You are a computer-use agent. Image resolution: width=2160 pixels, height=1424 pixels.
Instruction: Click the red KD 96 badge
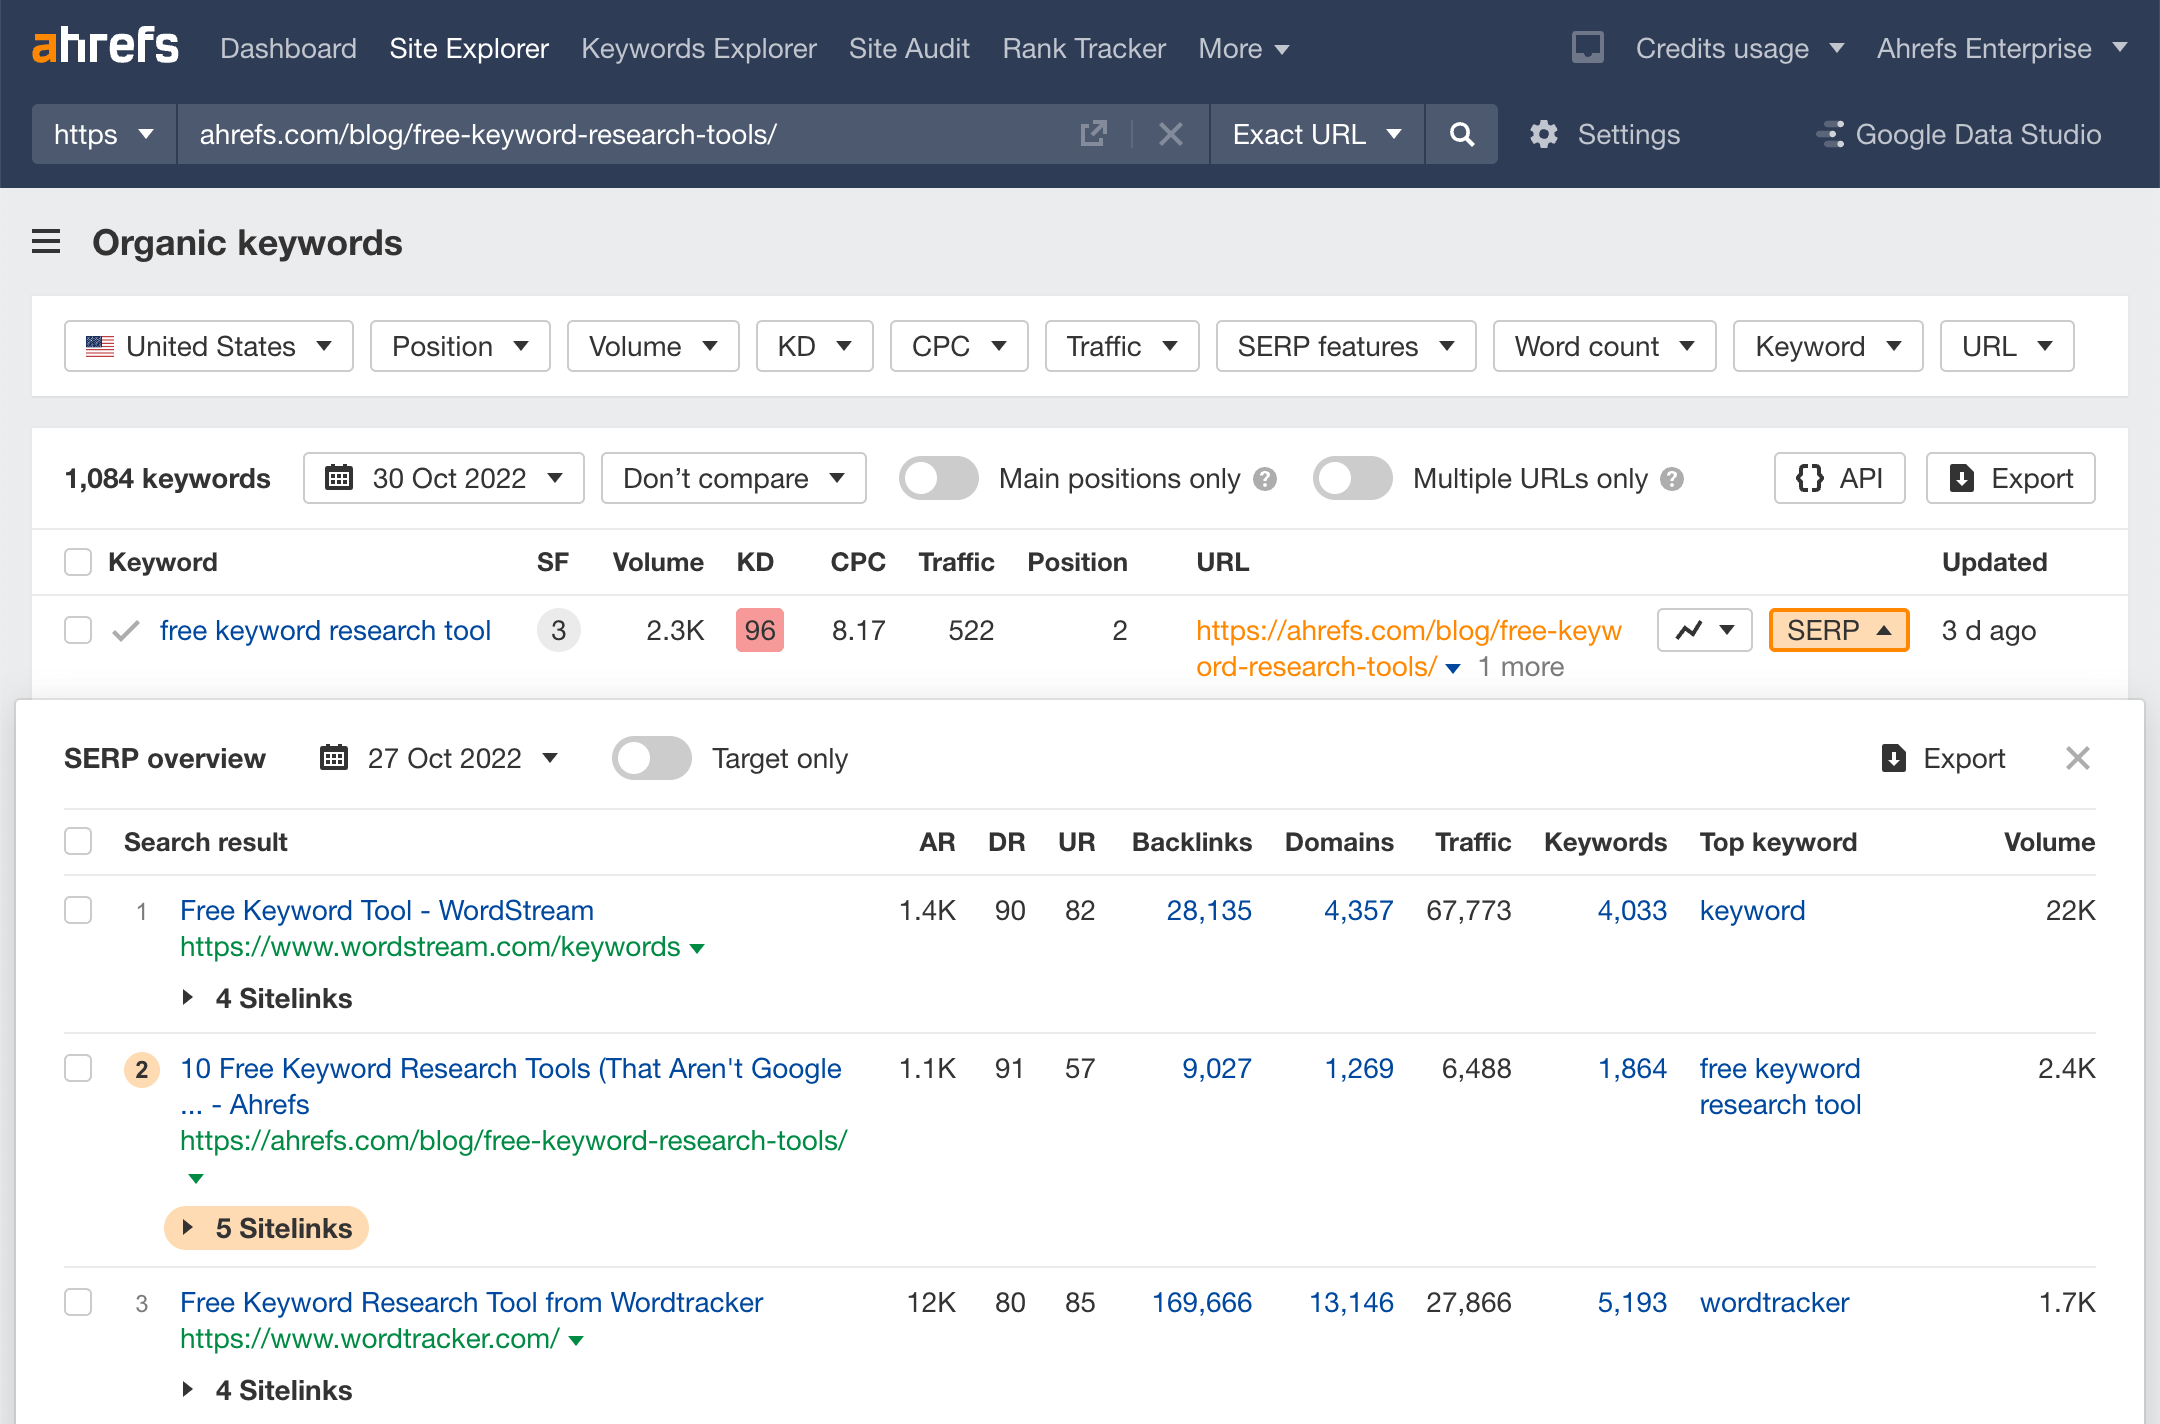click(x=759, y=630)
